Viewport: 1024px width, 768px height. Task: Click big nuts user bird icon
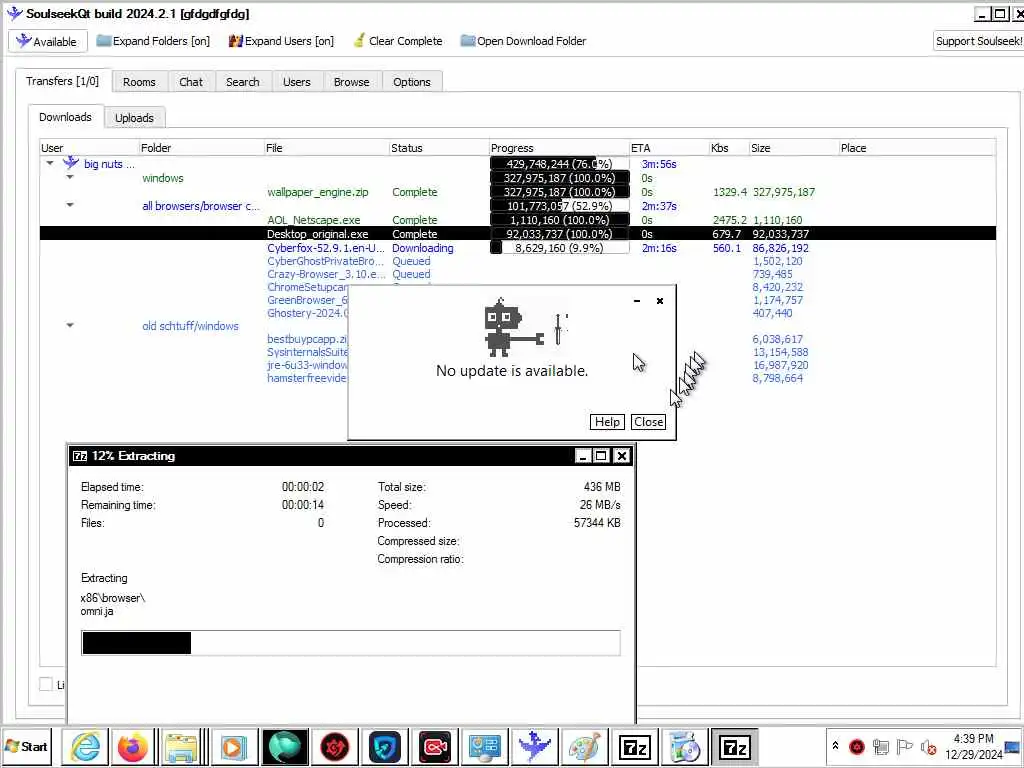click(x=71, y=163)
